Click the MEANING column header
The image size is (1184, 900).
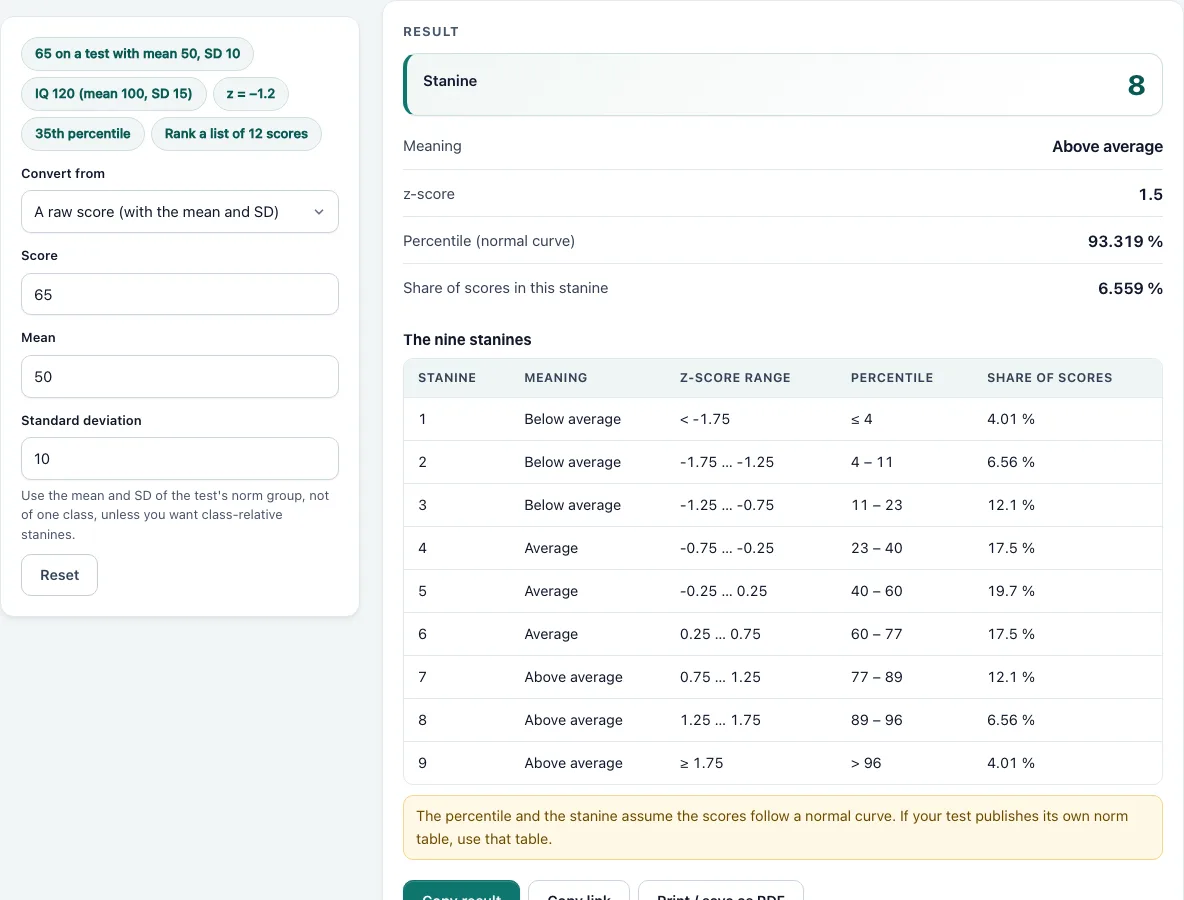pos(556,378)
